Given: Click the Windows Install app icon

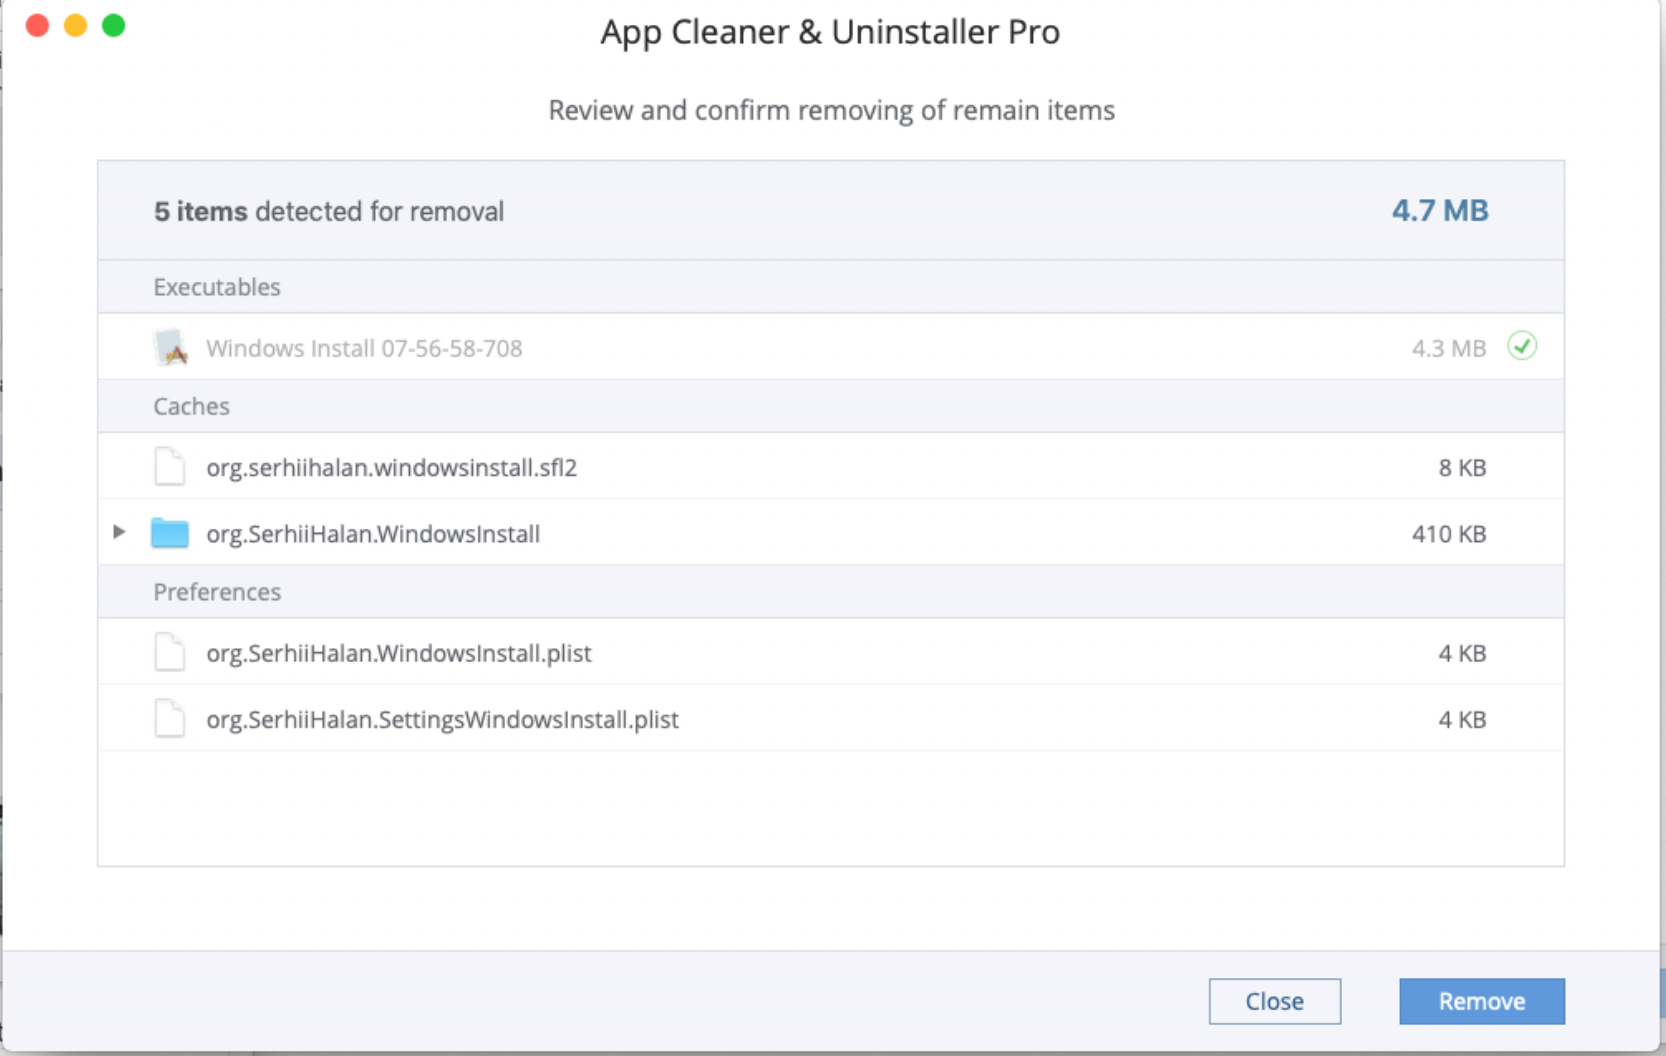Looking at the screenshot, I should pos(171,347).
